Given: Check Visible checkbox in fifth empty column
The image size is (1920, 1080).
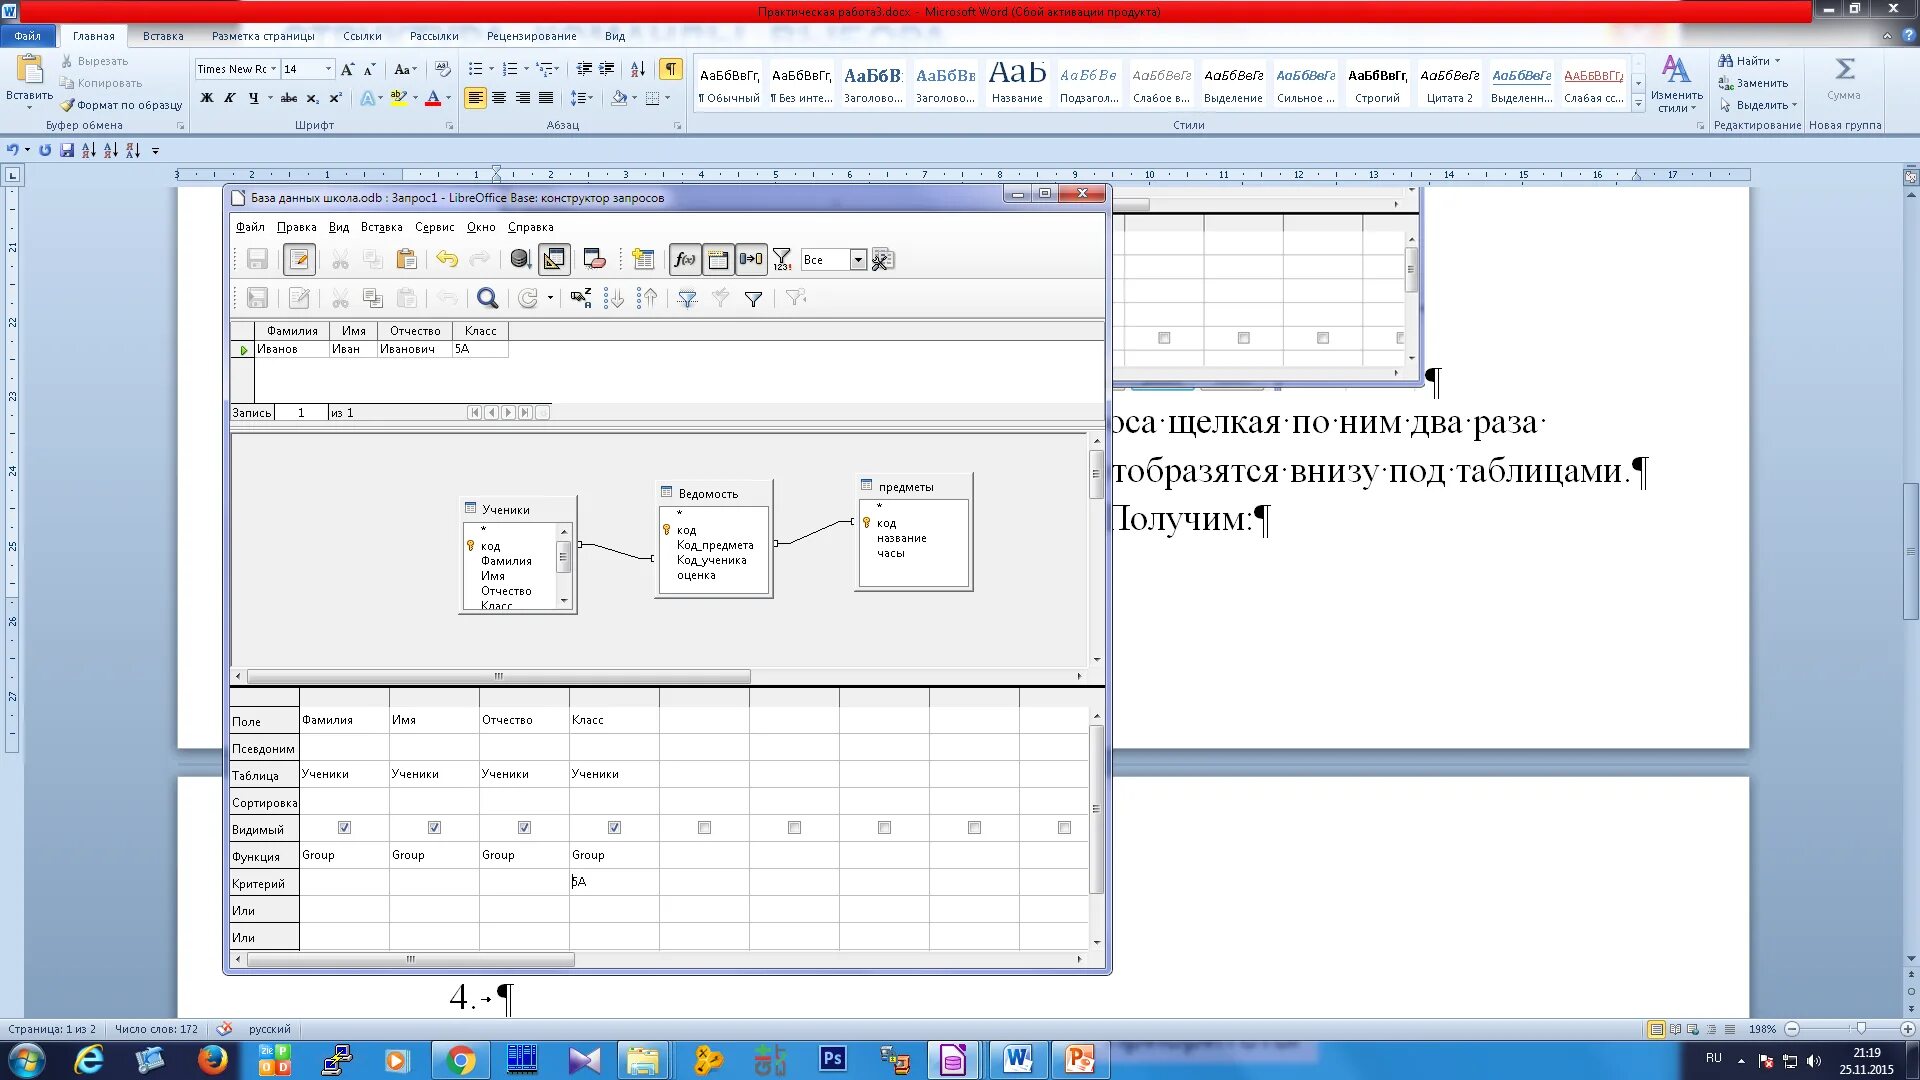Looking at the screenshot, I should tap(704, 828).
